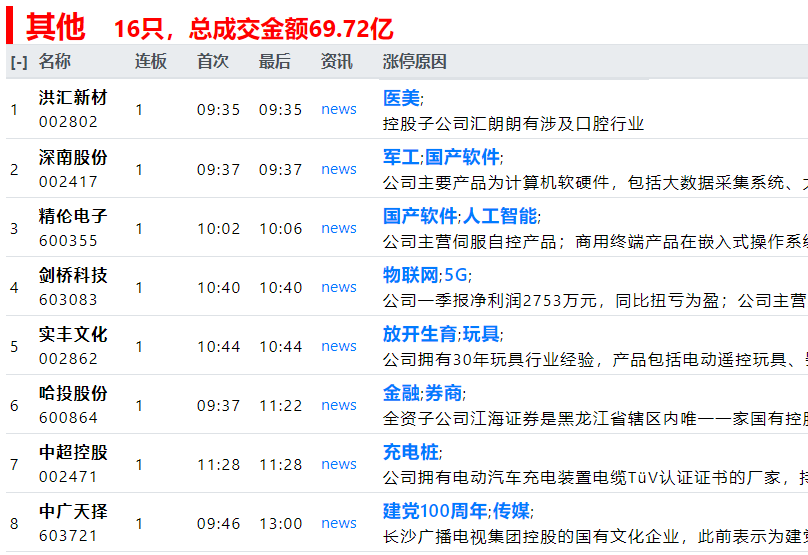The image size is (808, 555).
Task: Click the 10:02 first-limit time
Action: pos(218,228)
